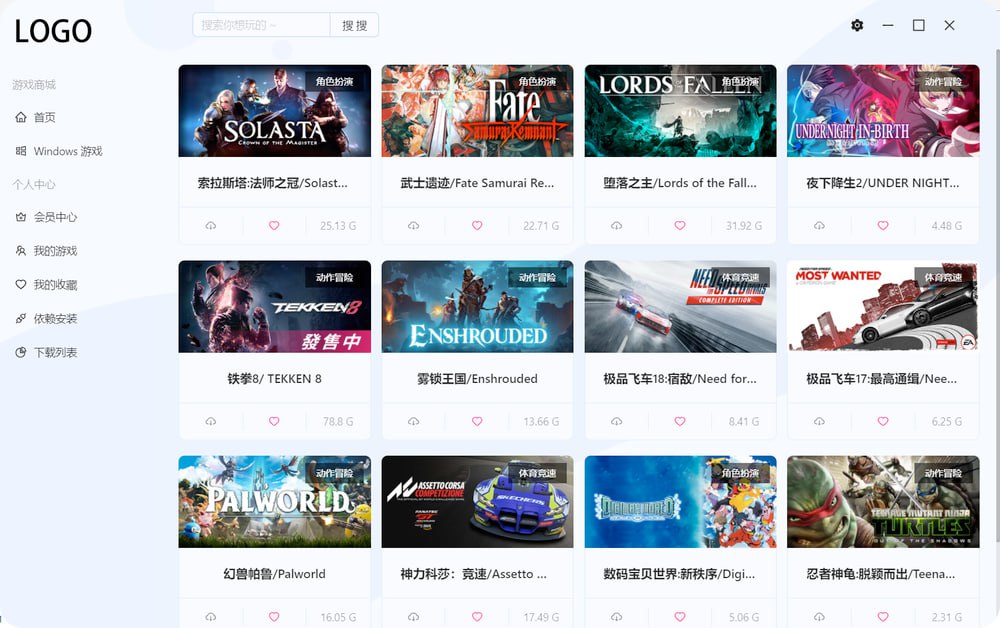This screenshot has height=628, width=1000.
Task: Collapse the 游戏商城 section header
Action: [x=31, y=84]
